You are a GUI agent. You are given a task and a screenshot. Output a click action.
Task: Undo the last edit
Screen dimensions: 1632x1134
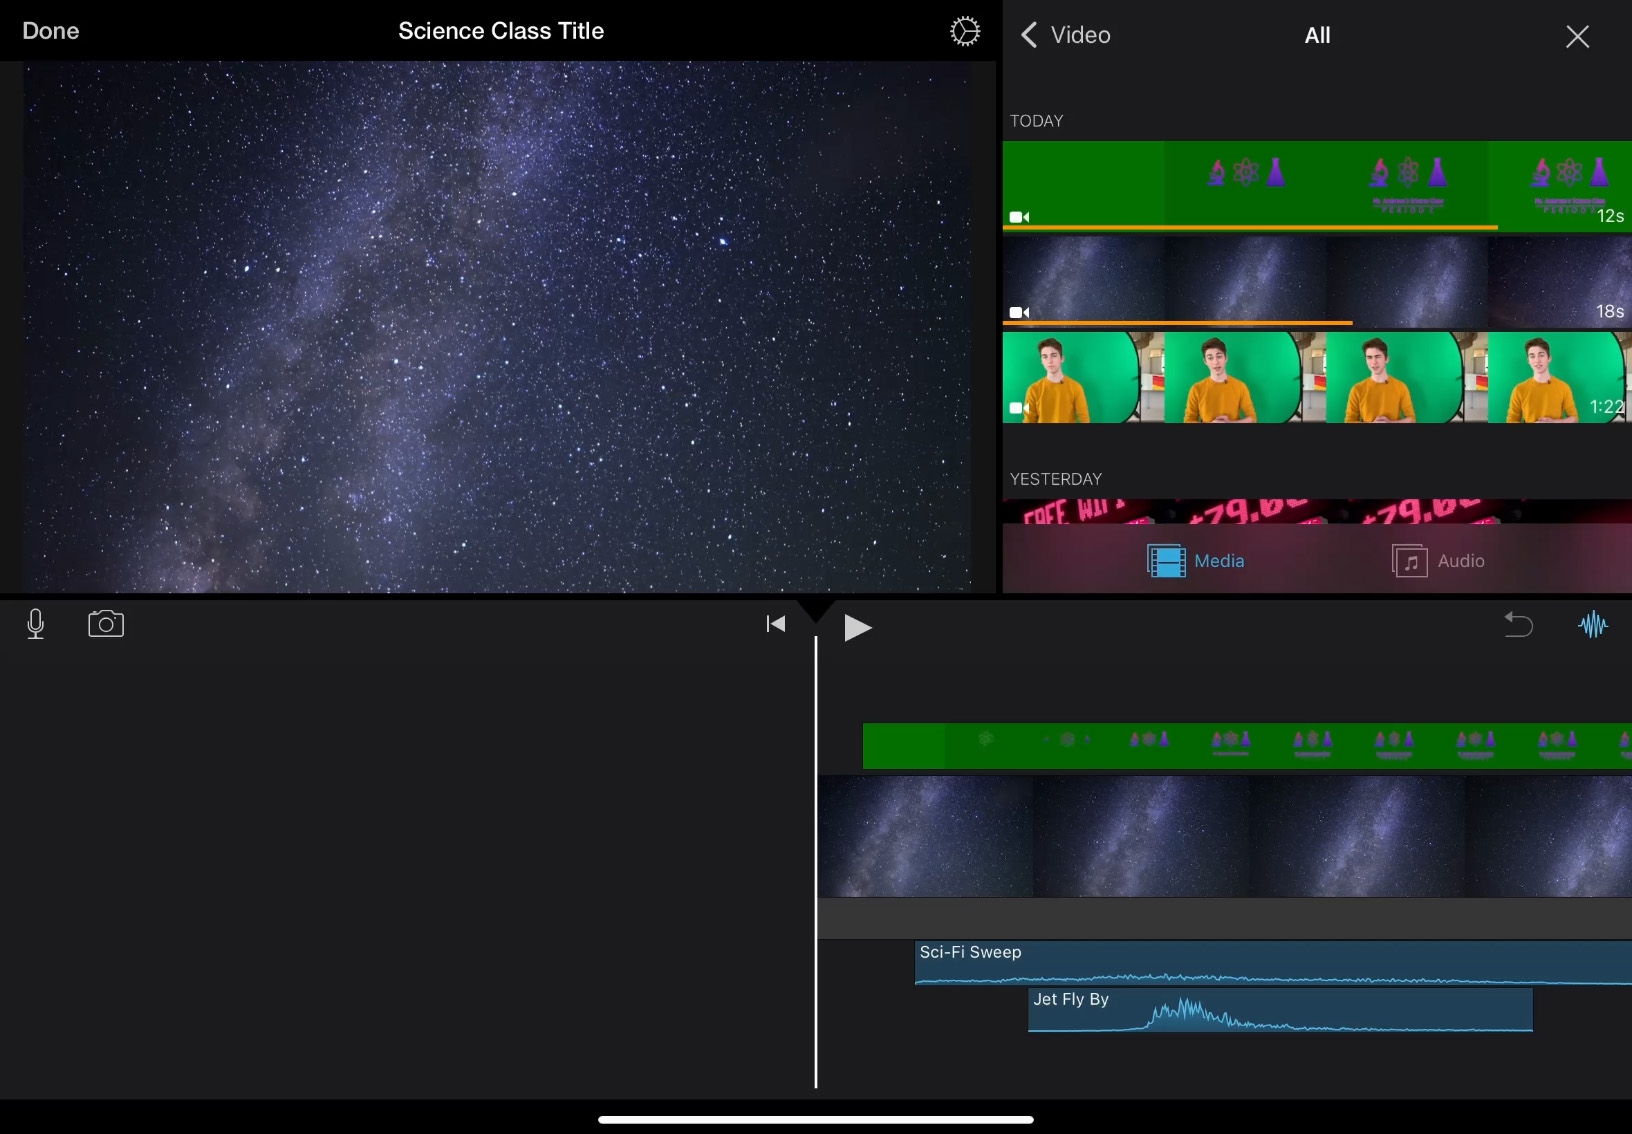(1518, 625)
